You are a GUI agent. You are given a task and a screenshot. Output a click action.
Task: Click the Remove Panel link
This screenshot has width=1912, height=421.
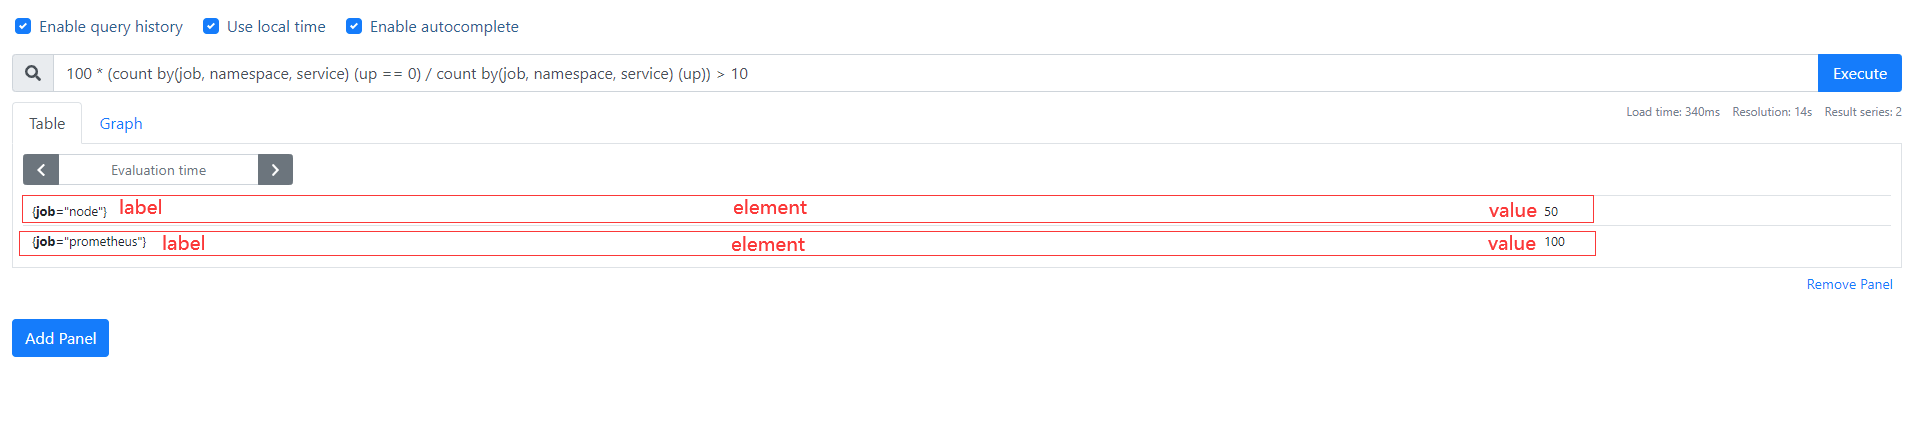click(1849, 285)
